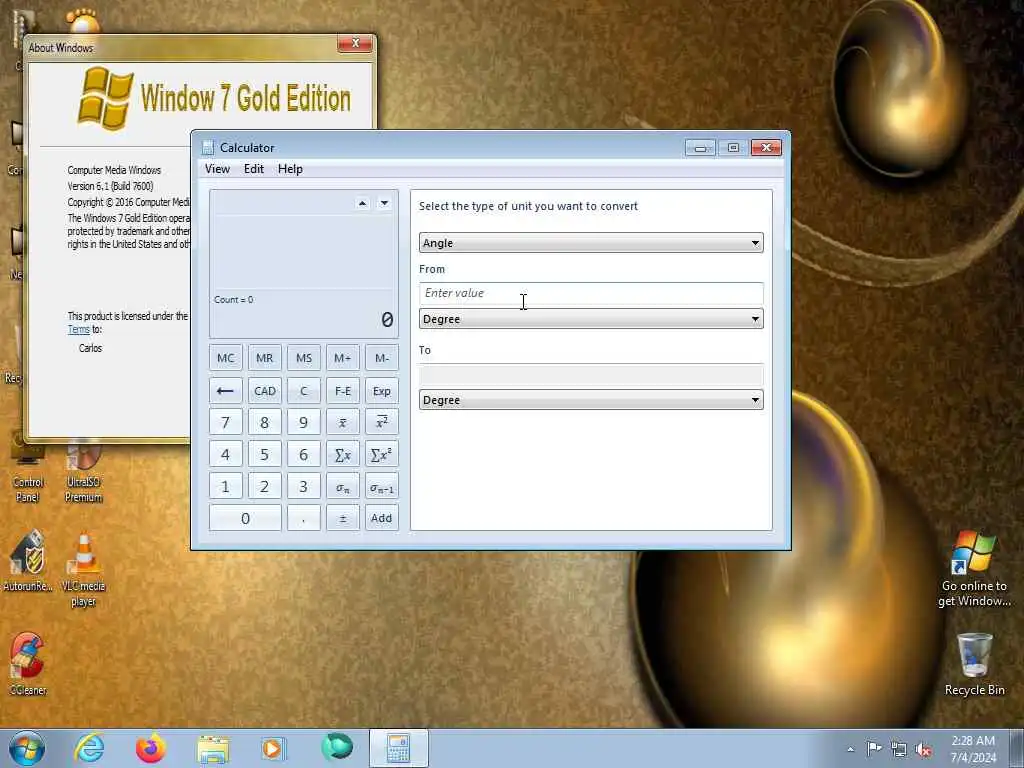Click the green globe taskbar icon
The image size is (1024, 768).
(x=337, y=747)
